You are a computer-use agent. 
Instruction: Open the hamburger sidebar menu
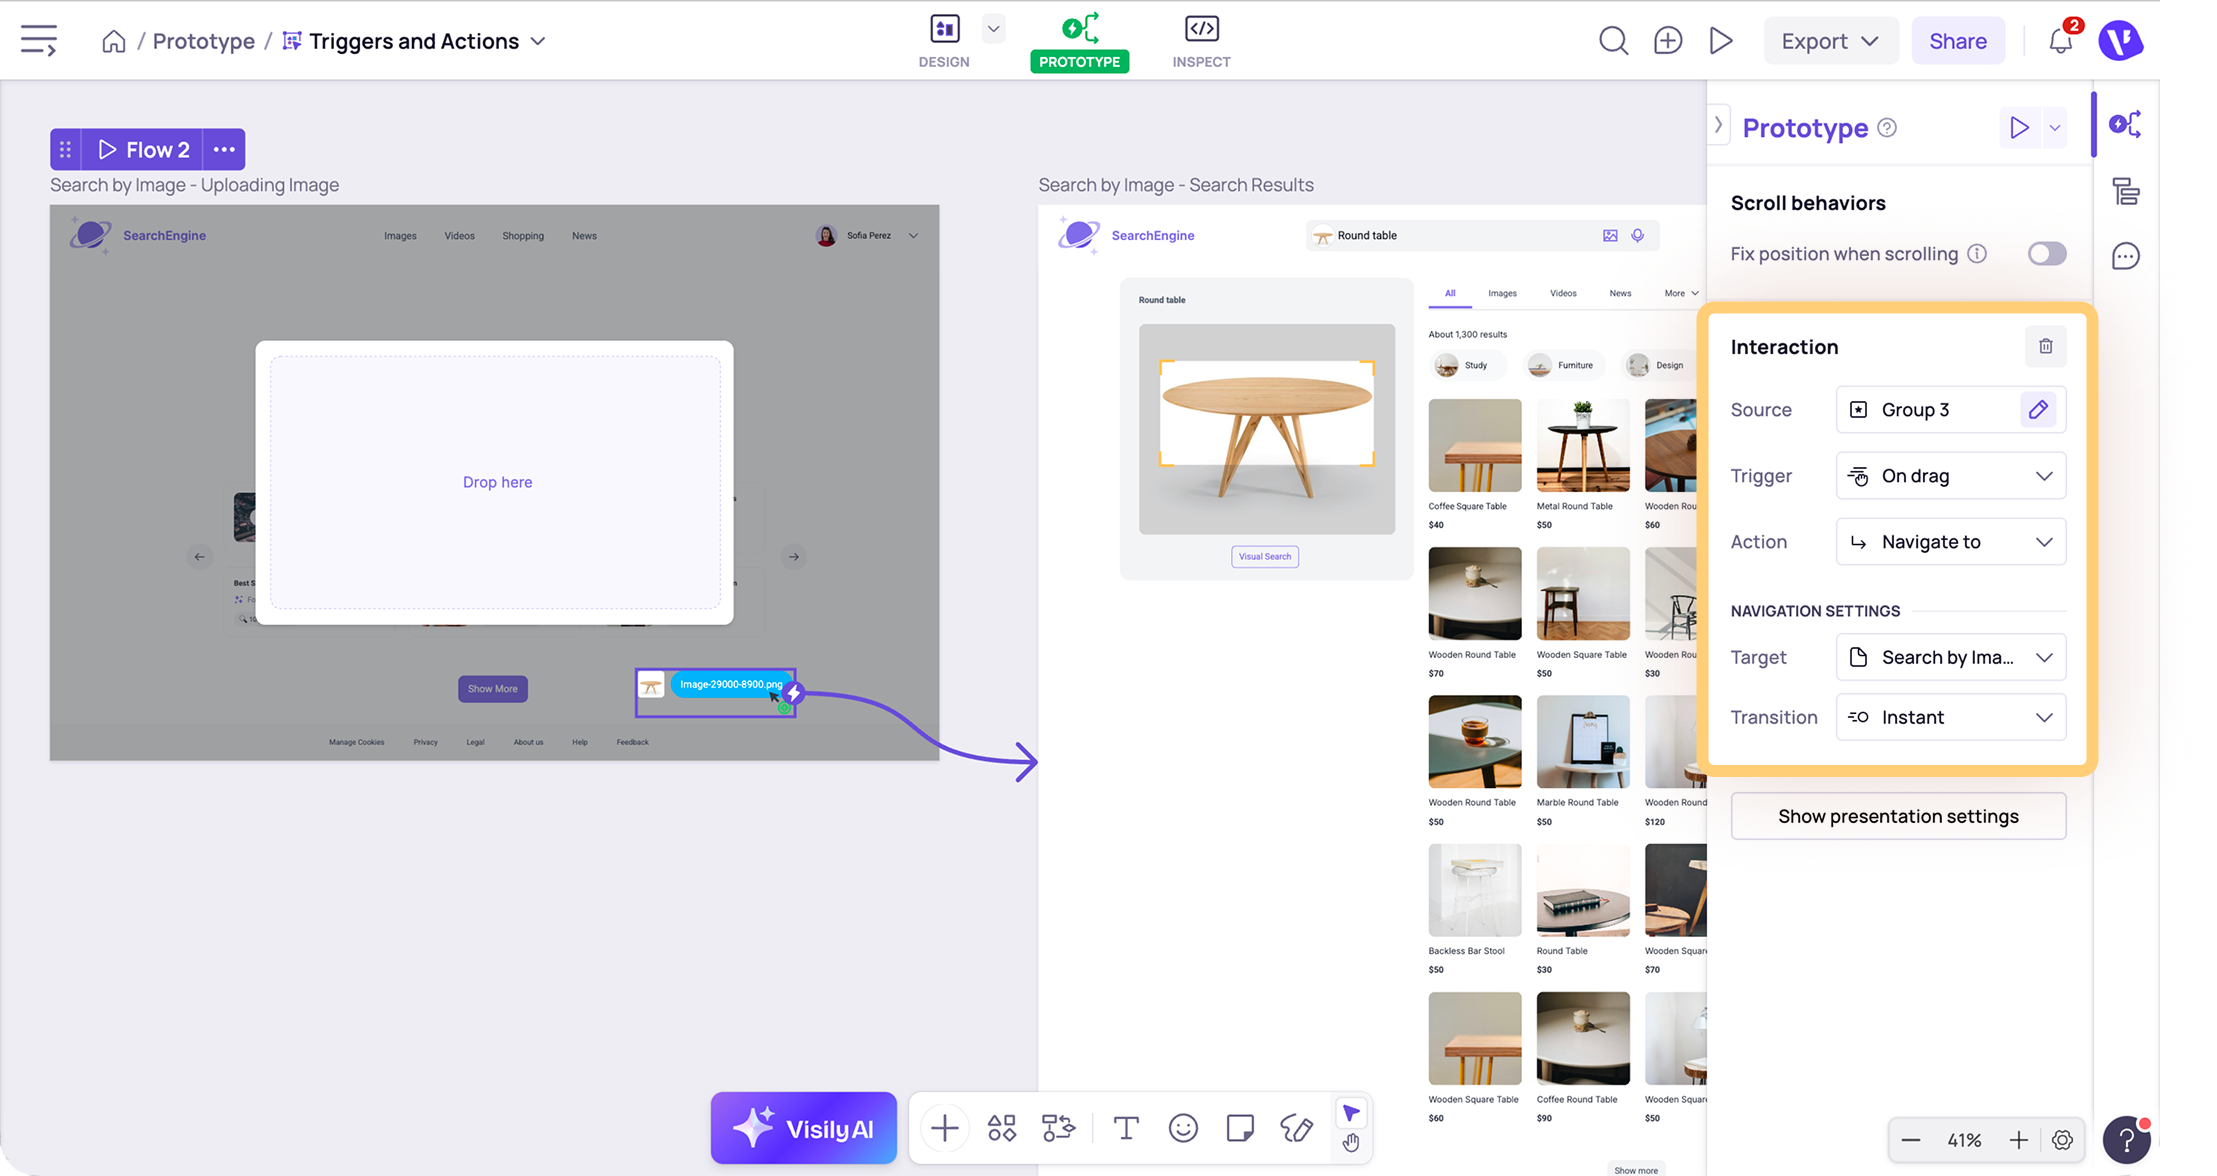click(39, 41)
